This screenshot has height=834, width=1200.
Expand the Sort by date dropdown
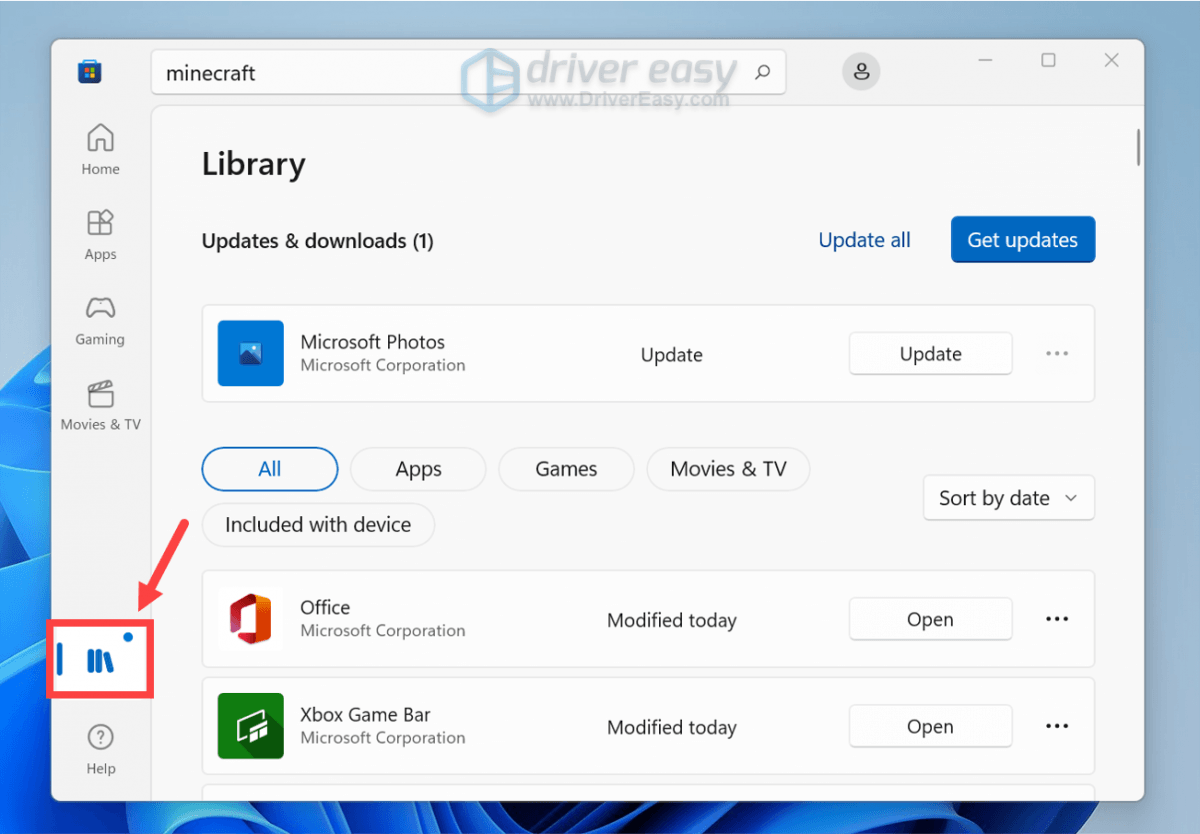[1009, 498]
